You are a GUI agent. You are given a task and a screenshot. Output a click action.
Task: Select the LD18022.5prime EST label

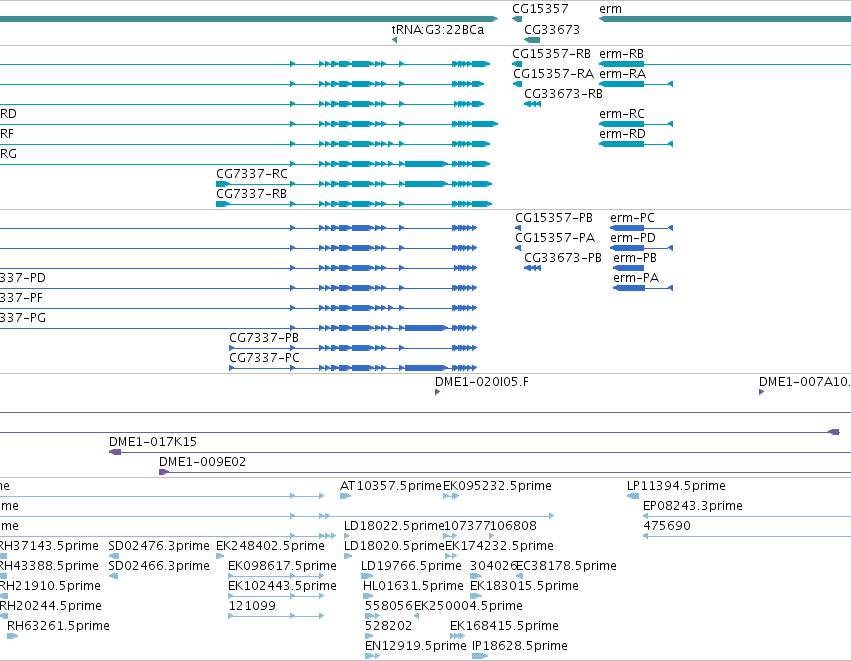click(394, 526)
